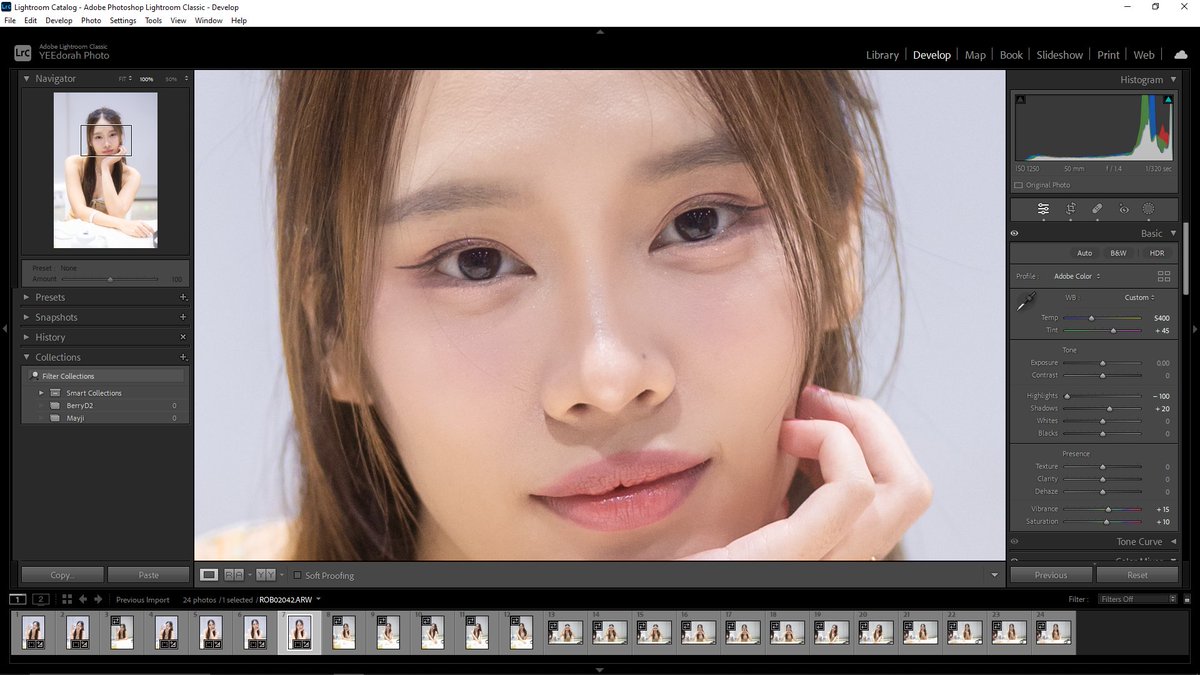
Task: Expand the History panel
Action: [x=27, y=337]
